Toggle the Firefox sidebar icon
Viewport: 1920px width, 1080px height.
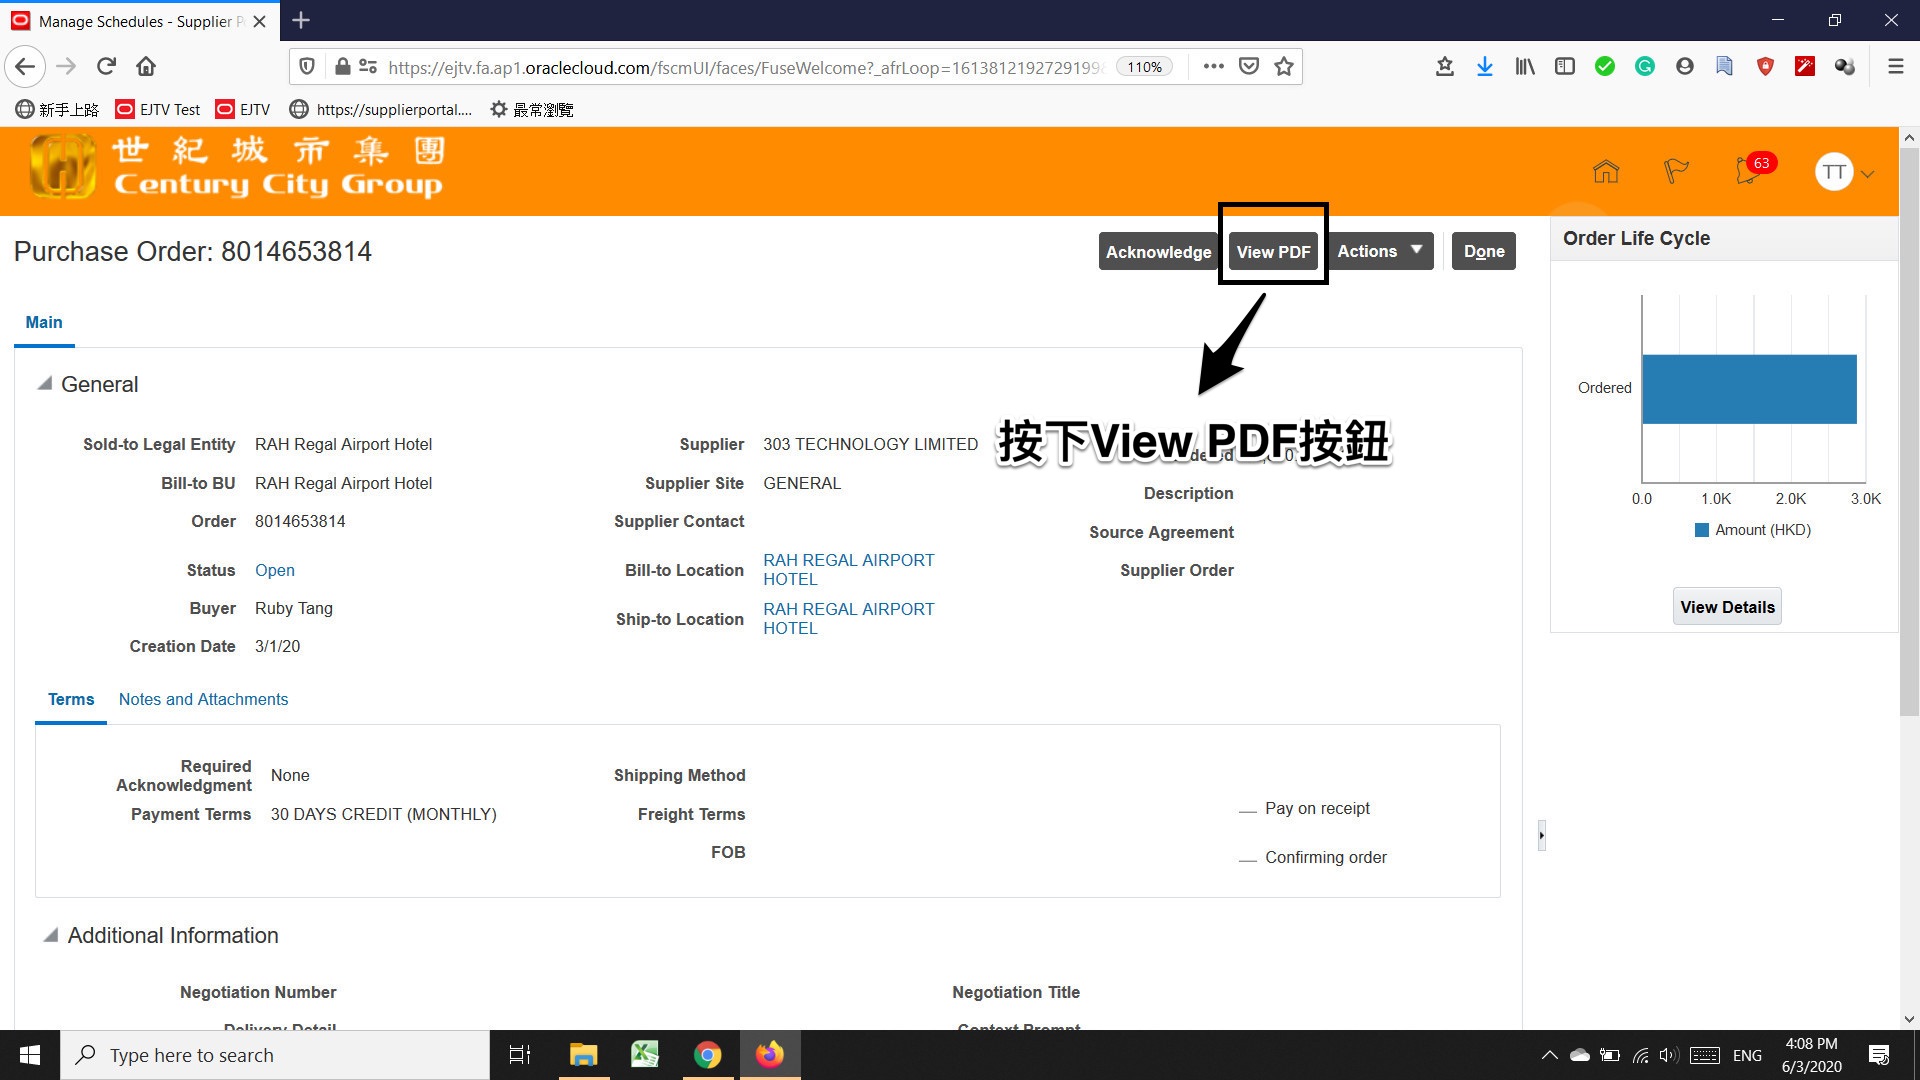(1565, 67)
